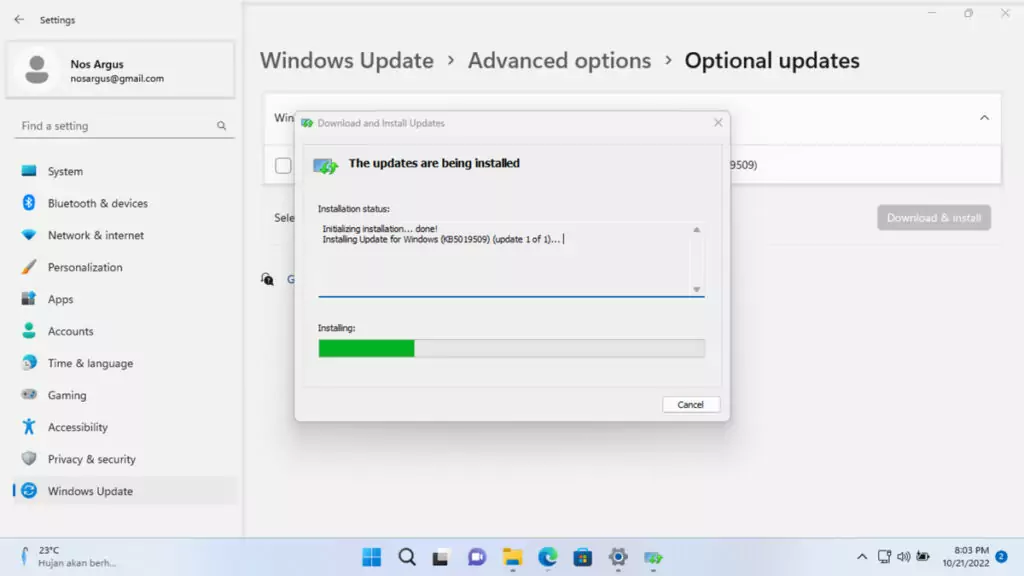Click the Personalization paintbrush icon
Image resolution: width=1024 pixels, height=576 pixels.
[29, 266]
